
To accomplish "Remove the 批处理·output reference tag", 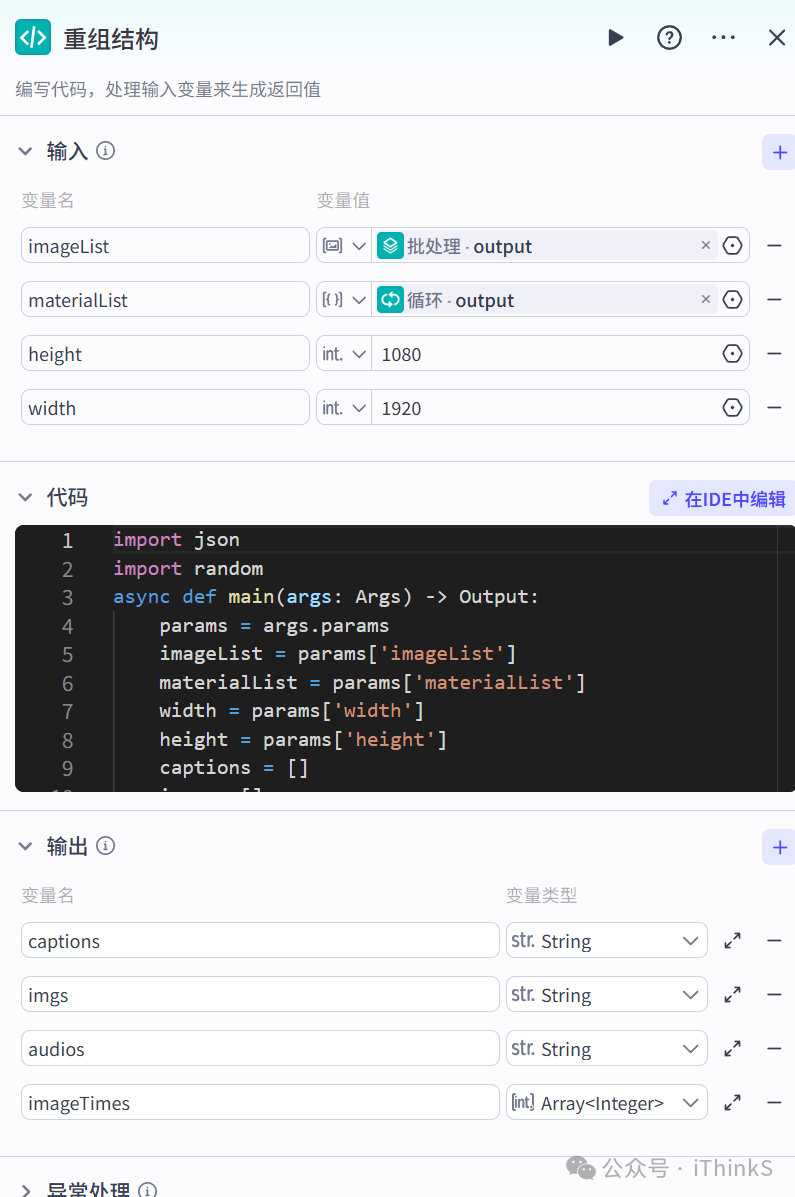I will [706, 245].
